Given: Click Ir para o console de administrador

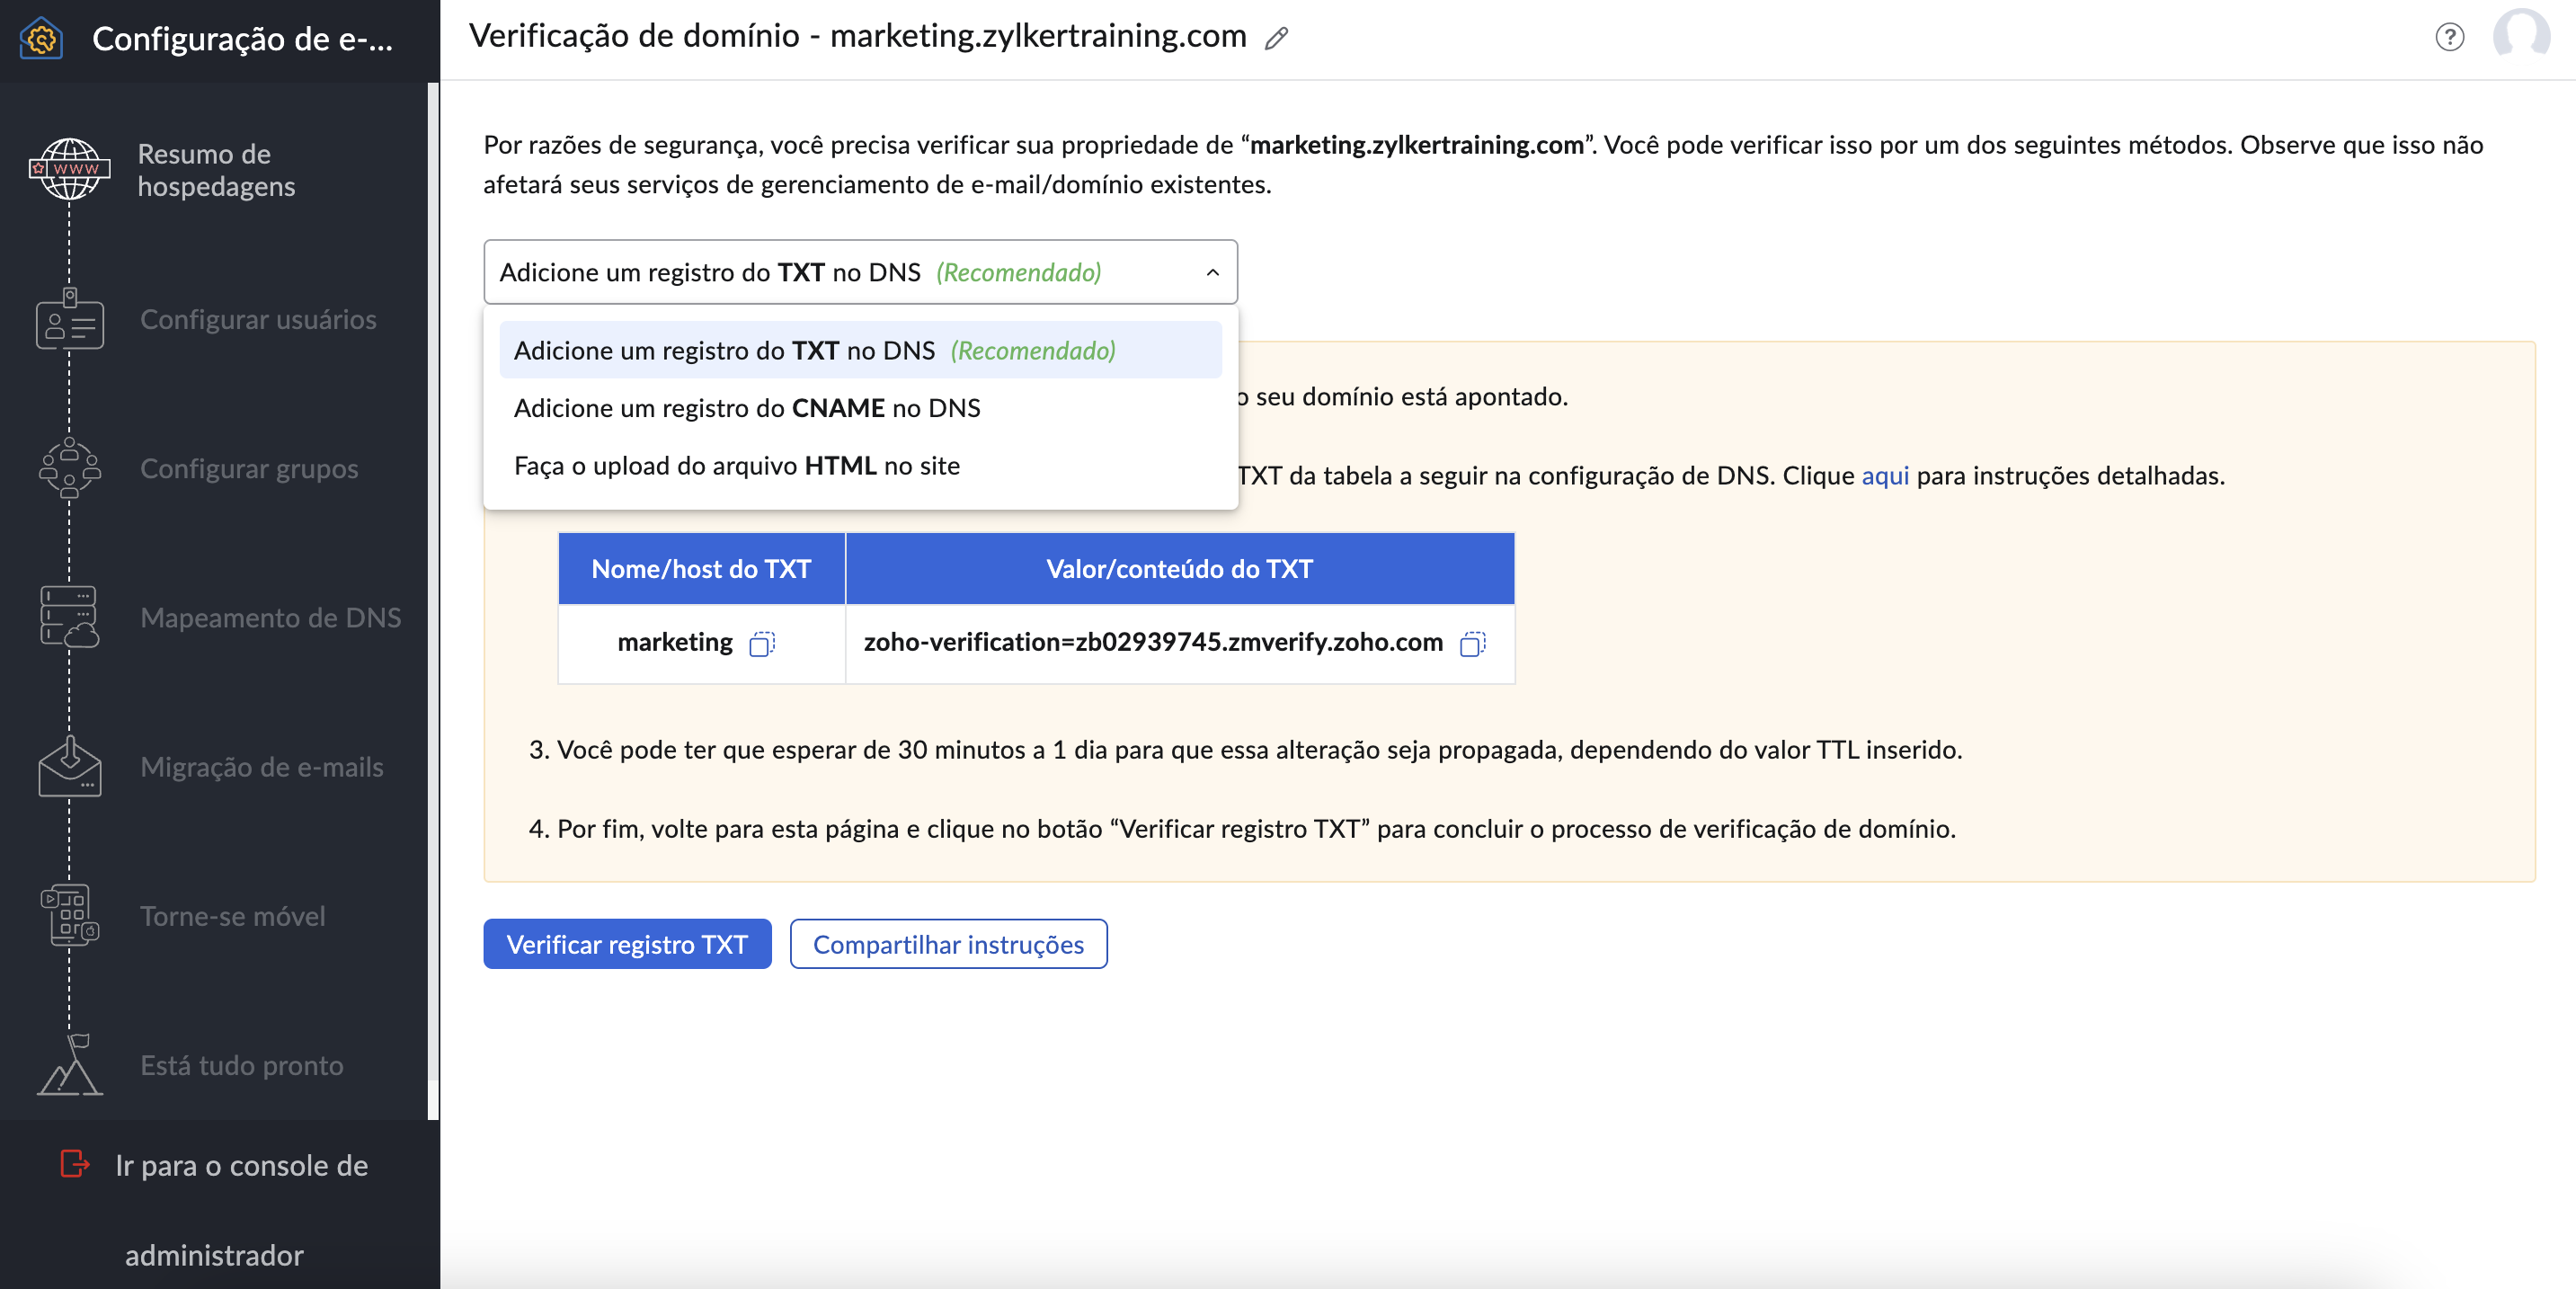Looking at the screenshot, I should point(240,1209).
